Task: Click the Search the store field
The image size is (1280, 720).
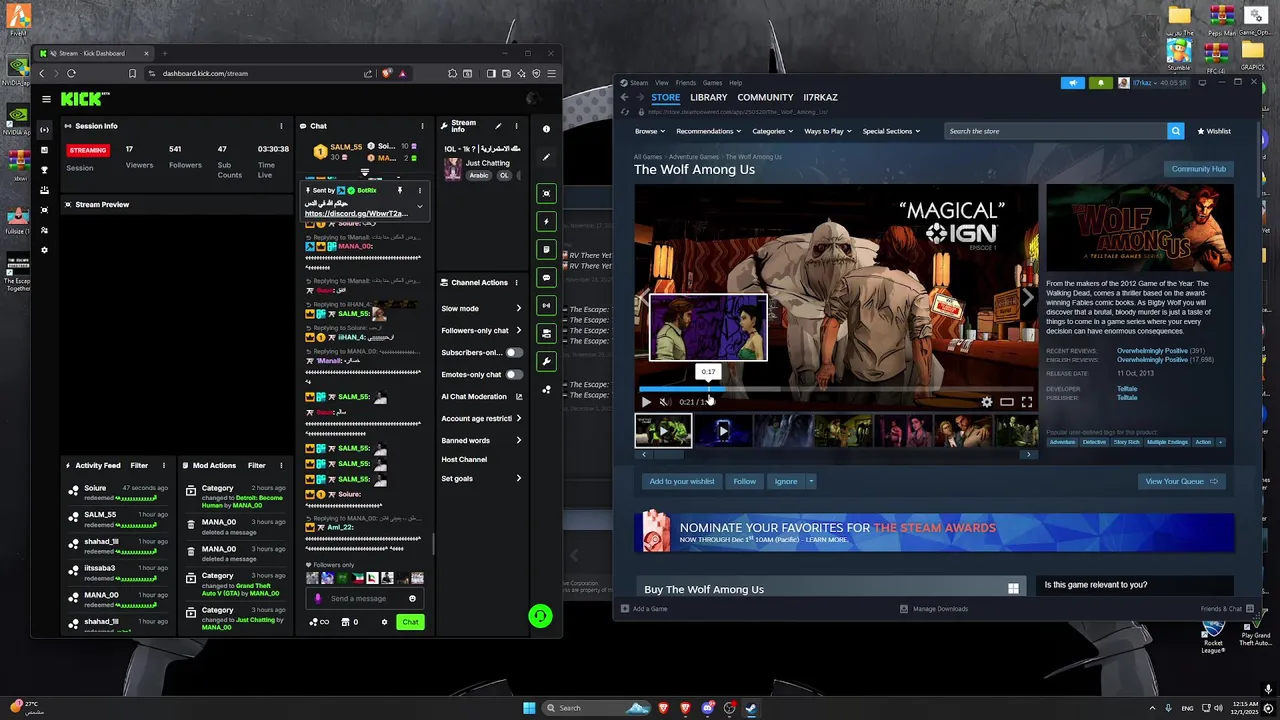Action: [1055, 131]
